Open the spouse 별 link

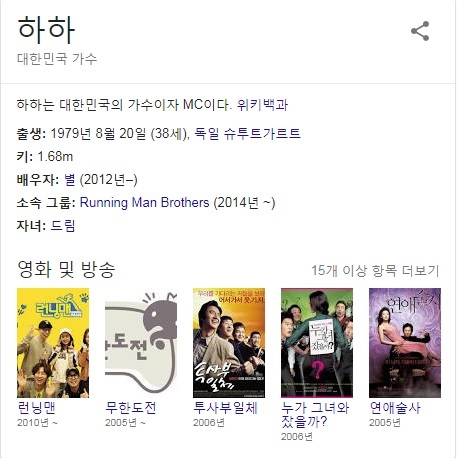[69, 180]
